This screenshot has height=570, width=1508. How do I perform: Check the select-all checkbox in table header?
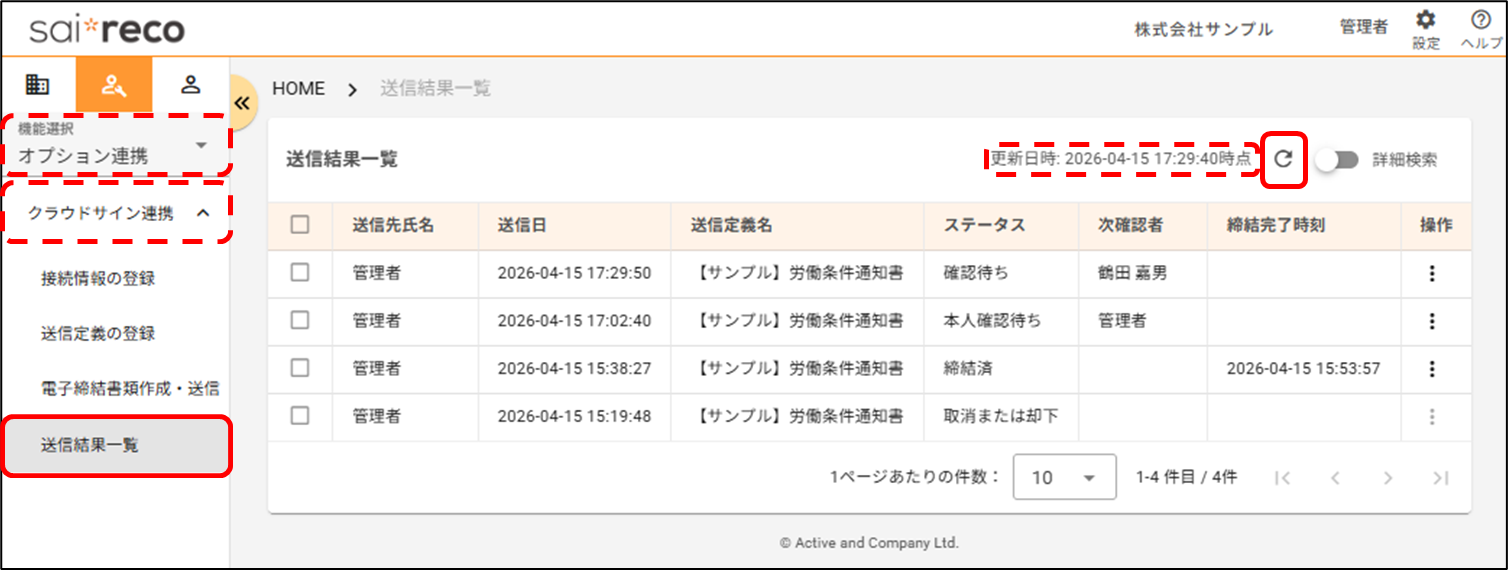coord(300,225)
